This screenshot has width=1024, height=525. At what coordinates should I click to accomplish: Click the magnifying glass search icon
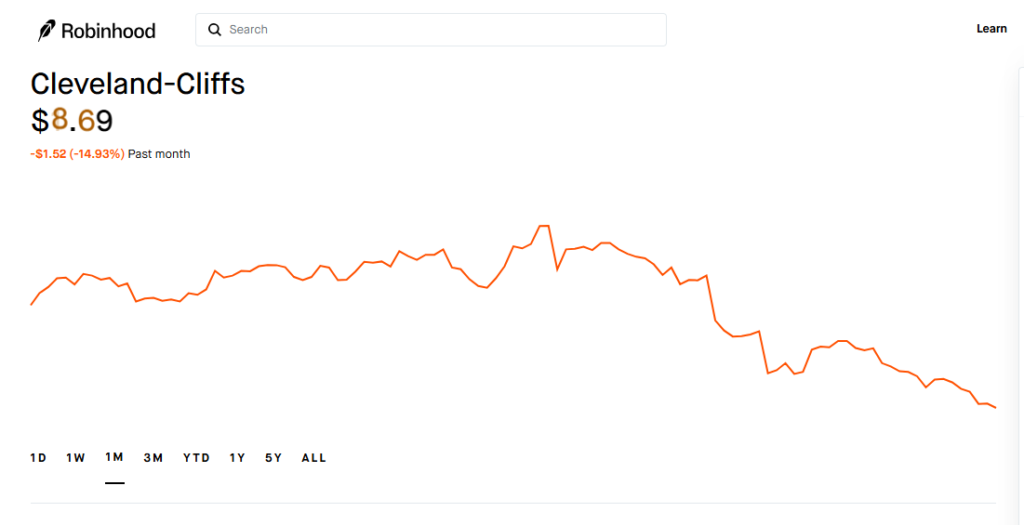tap(214, 30)
